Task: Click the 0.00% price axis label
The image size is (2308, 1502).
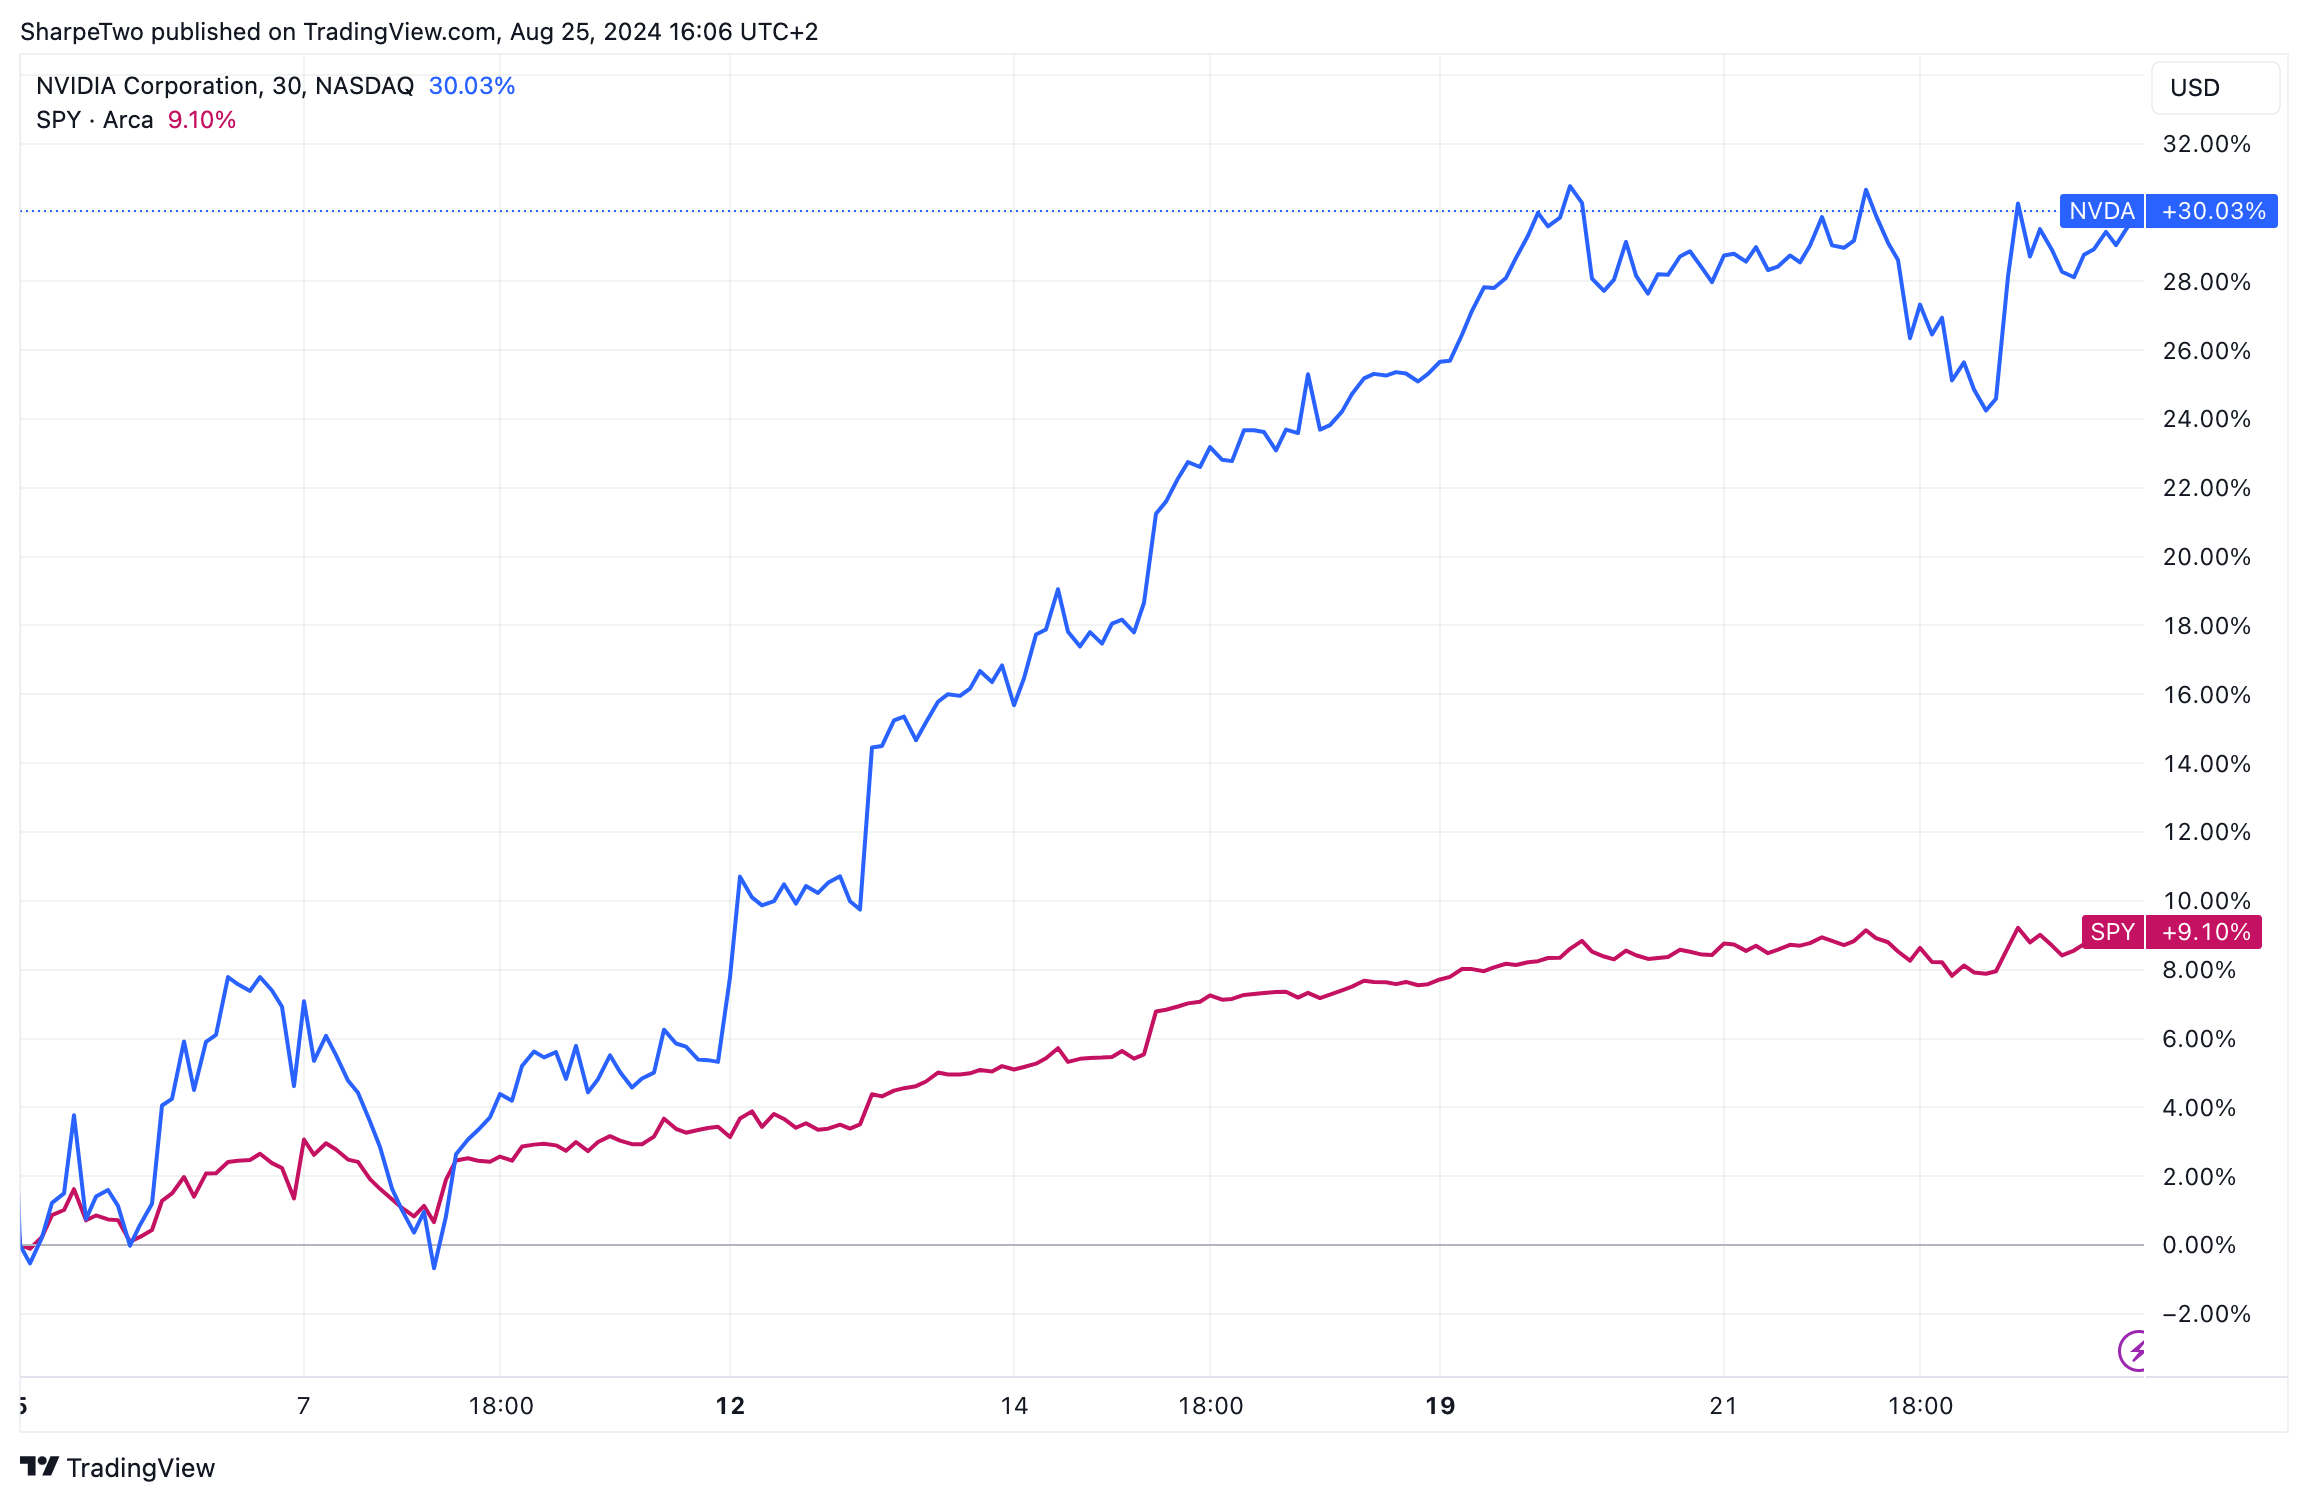Action: (2199, 1245)
